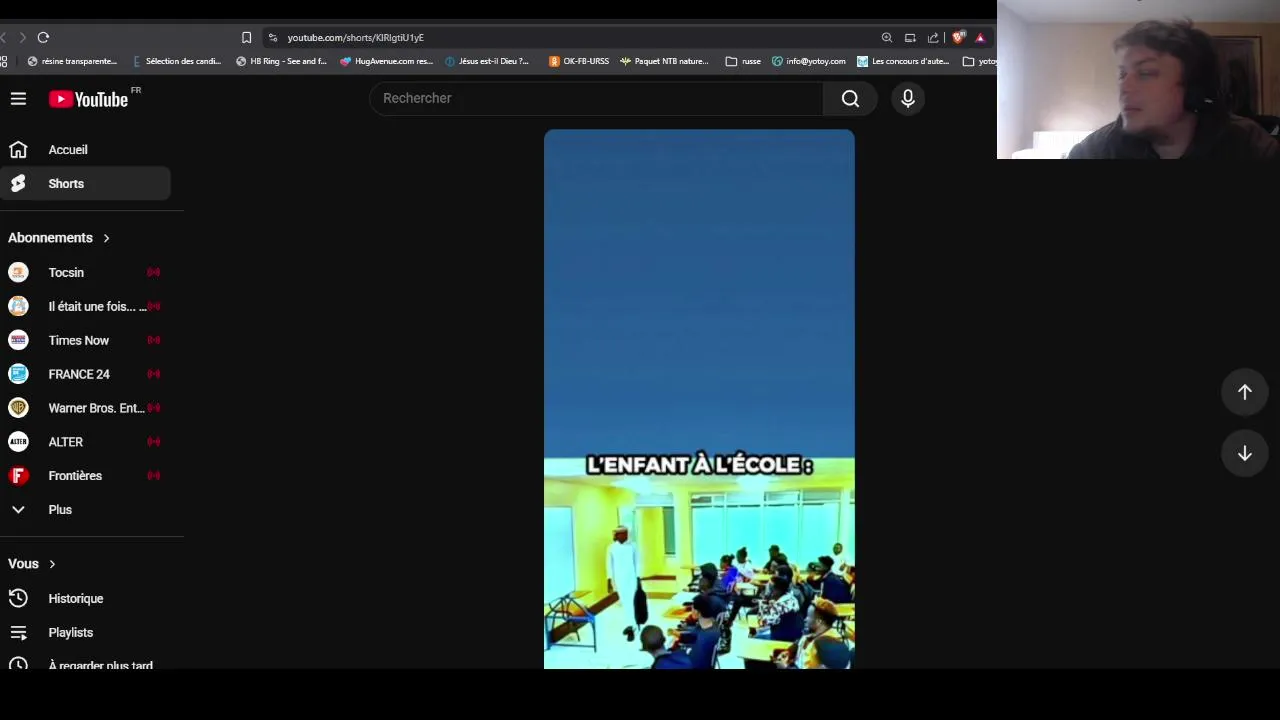Open site settings icon in address bar
Viewport: 1280px width, 720px height.
[273, 38]
